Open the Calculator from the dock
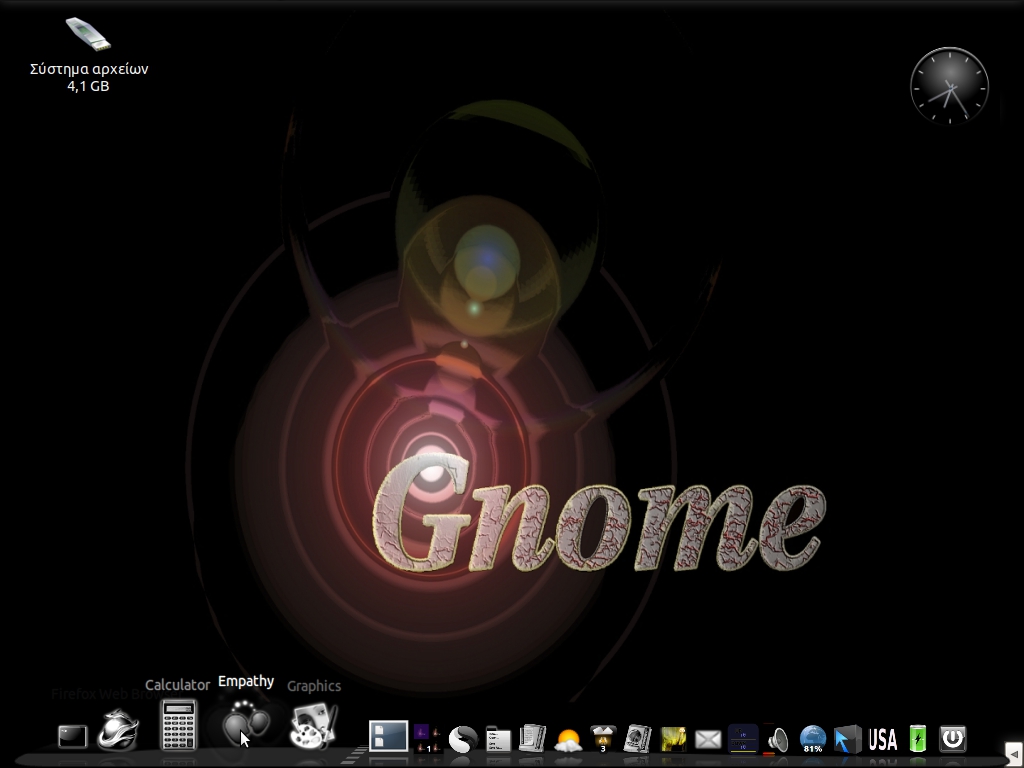1024x768 pixels. [x=179, y=725]
